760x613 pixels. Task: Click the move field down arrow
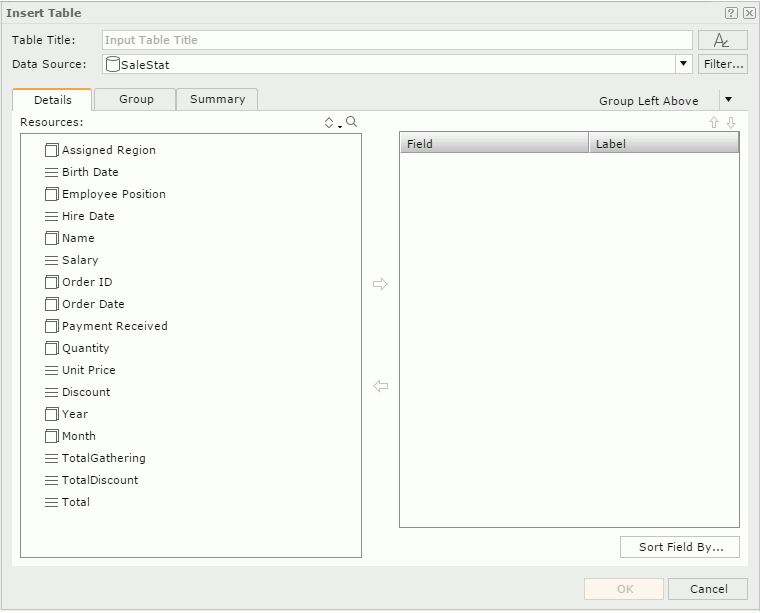pyautogui.click(x=731, y=122)
